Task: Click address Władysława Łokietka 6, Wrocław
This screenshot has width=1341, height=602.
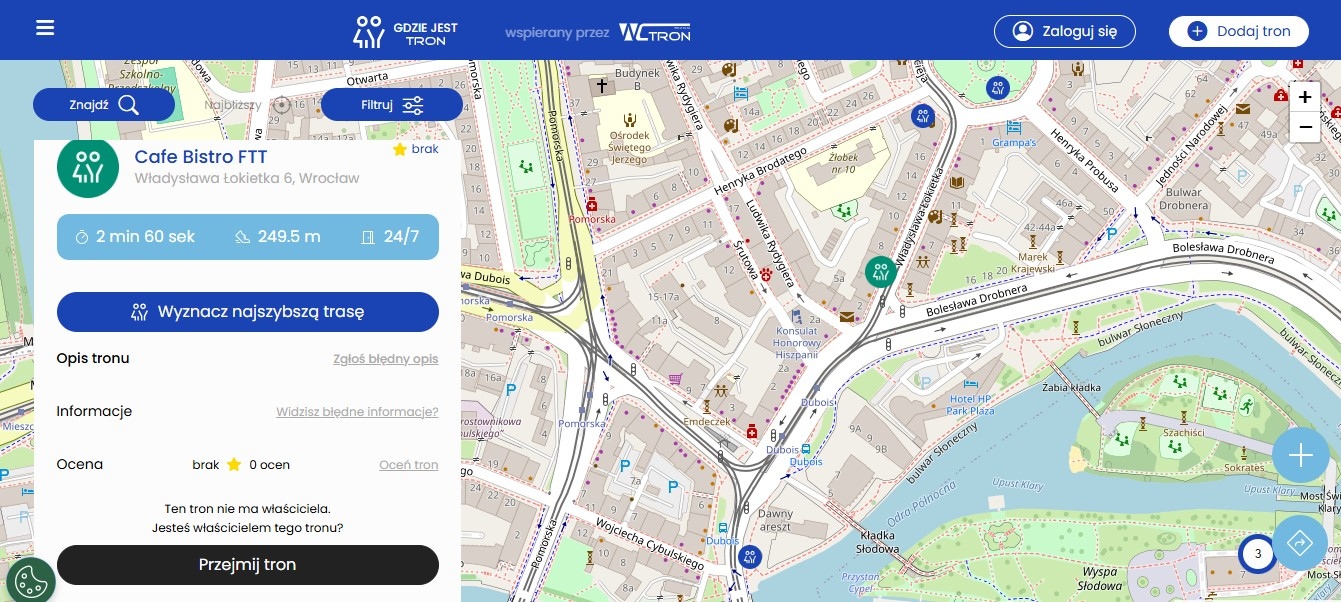Action: (x=247, y=179)
